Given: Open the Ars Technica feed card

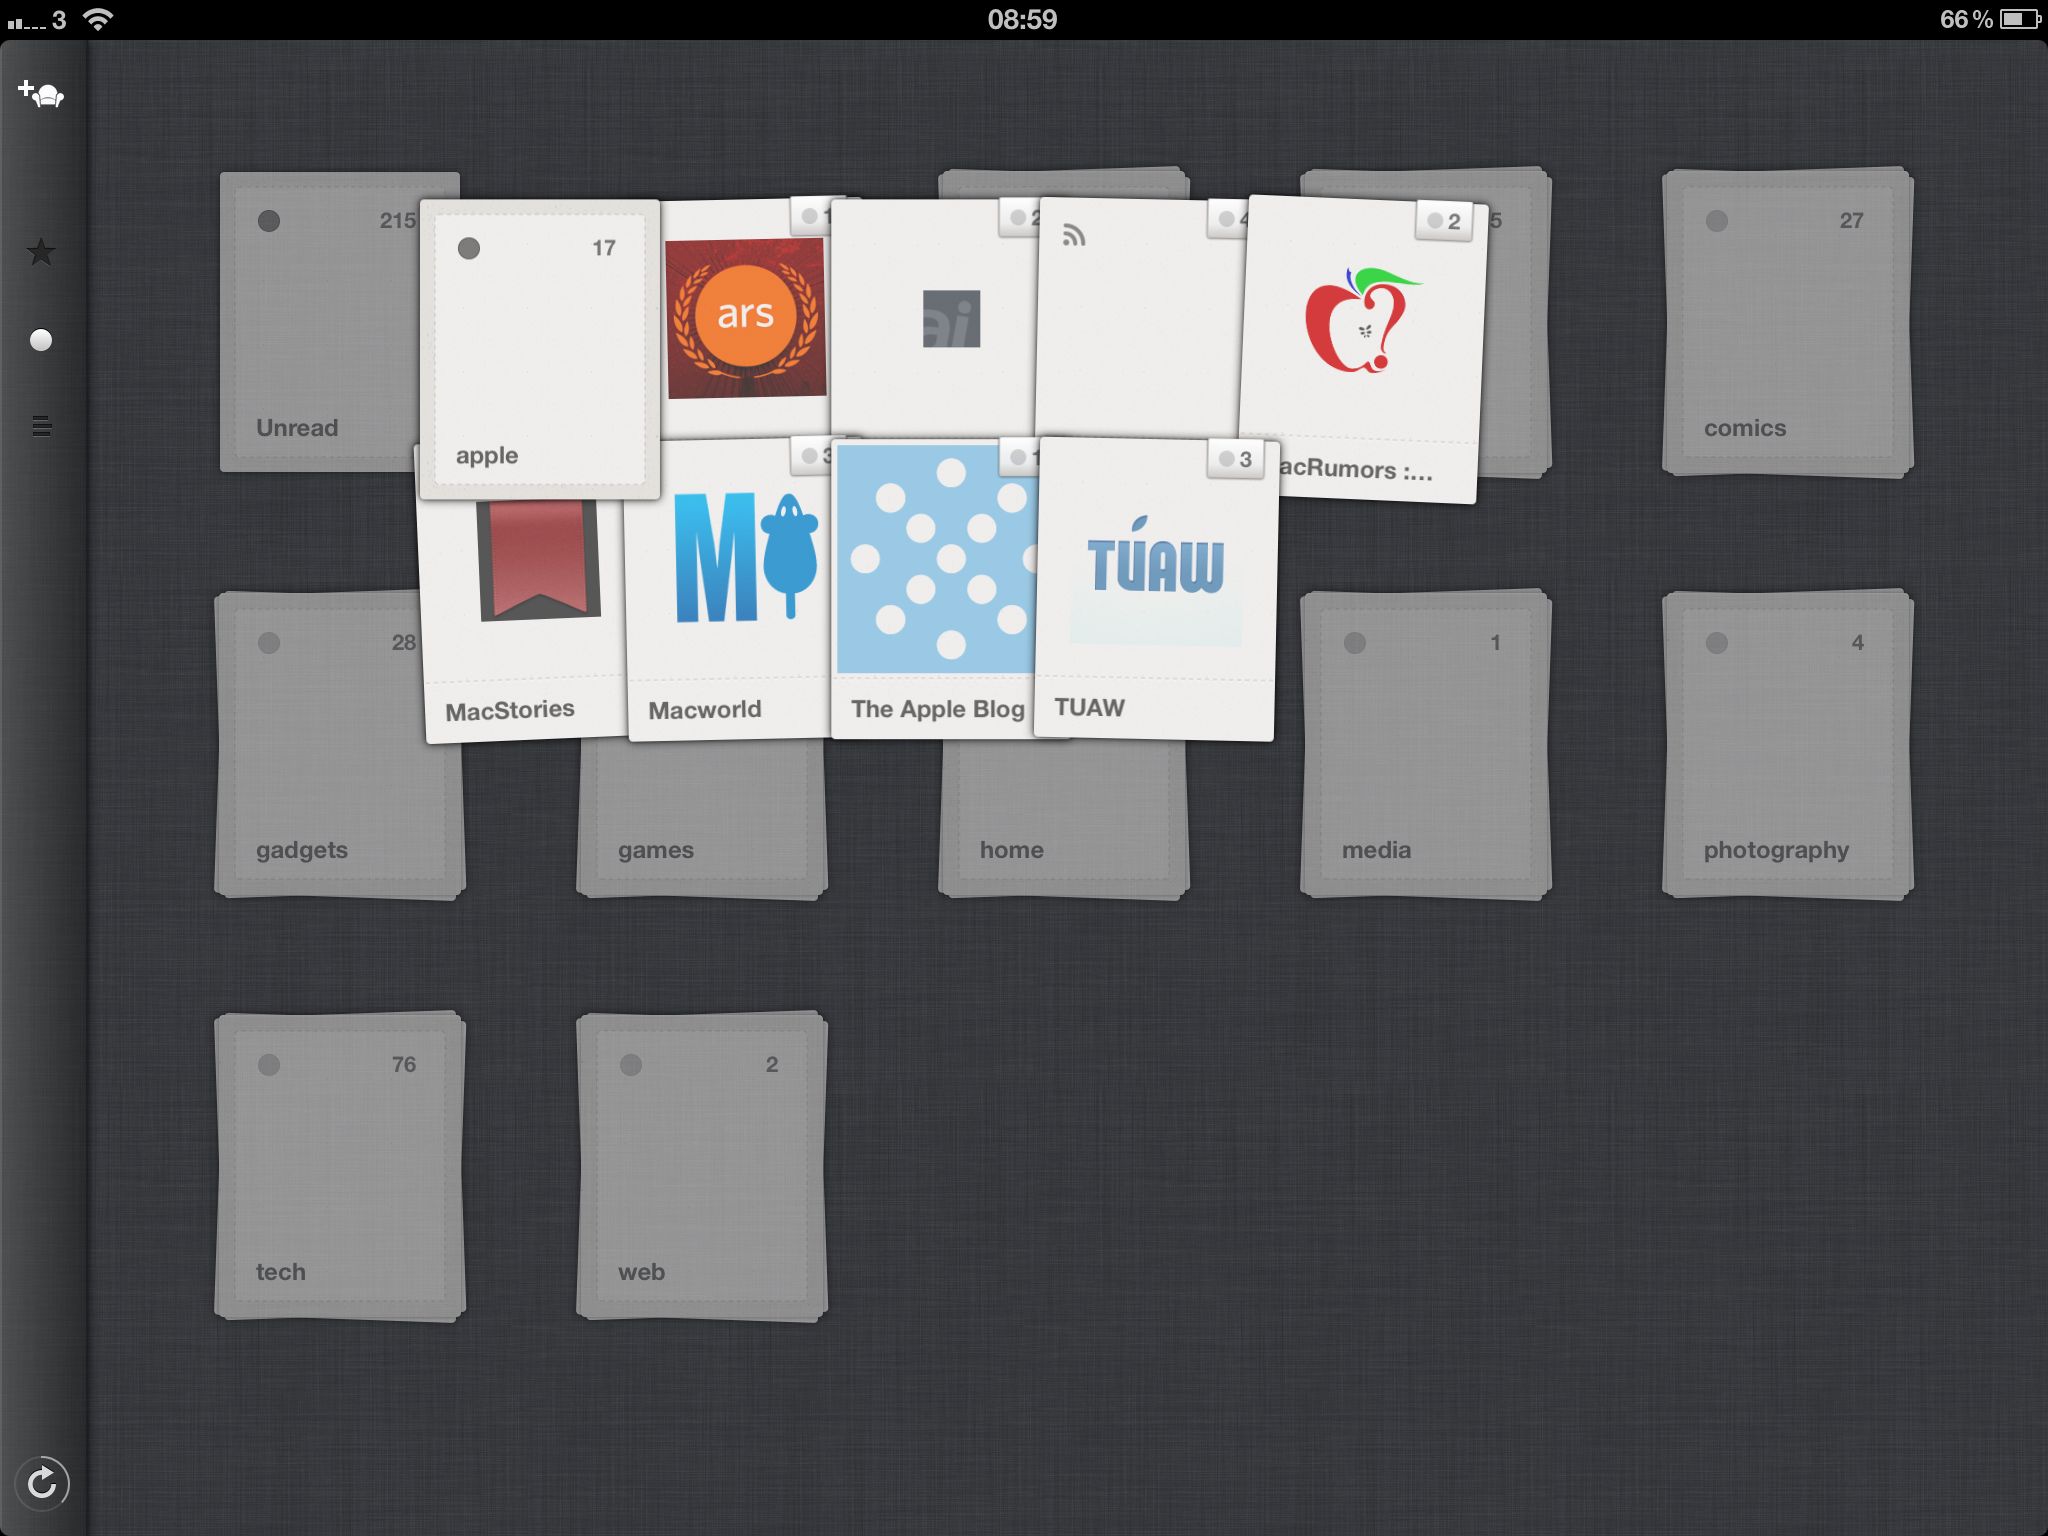Looking at the screenshot, I should coord(745,318).
